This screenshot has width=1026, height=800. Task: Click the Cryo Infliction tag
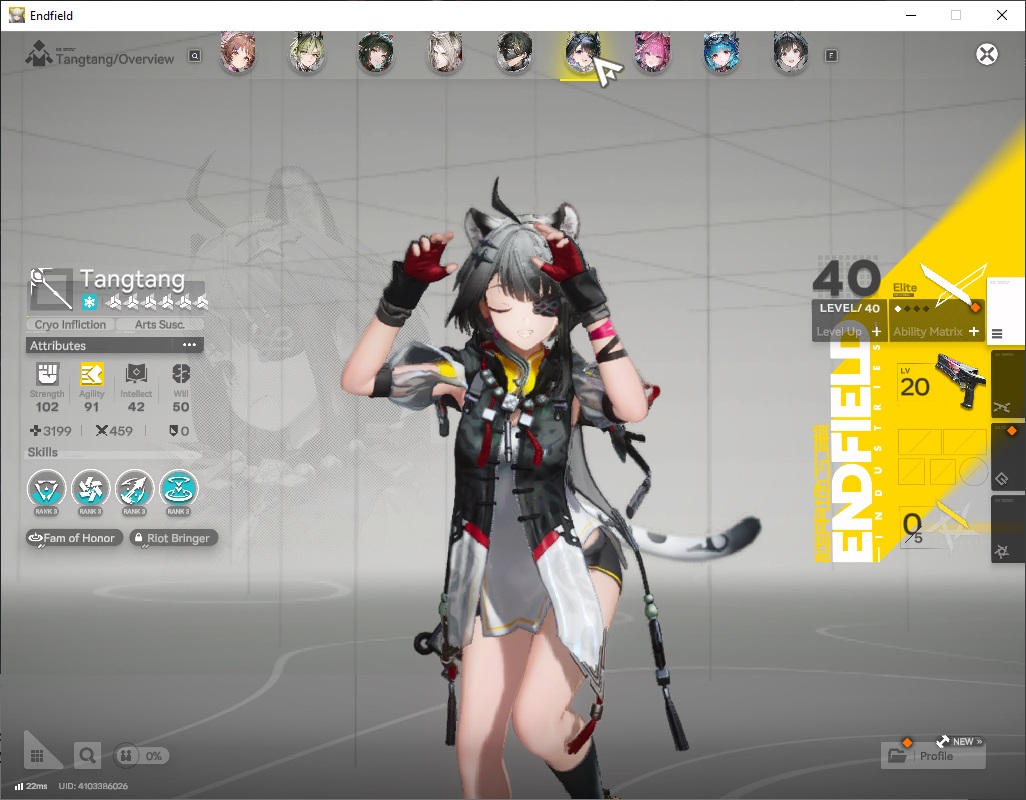[x=70, y=324]
